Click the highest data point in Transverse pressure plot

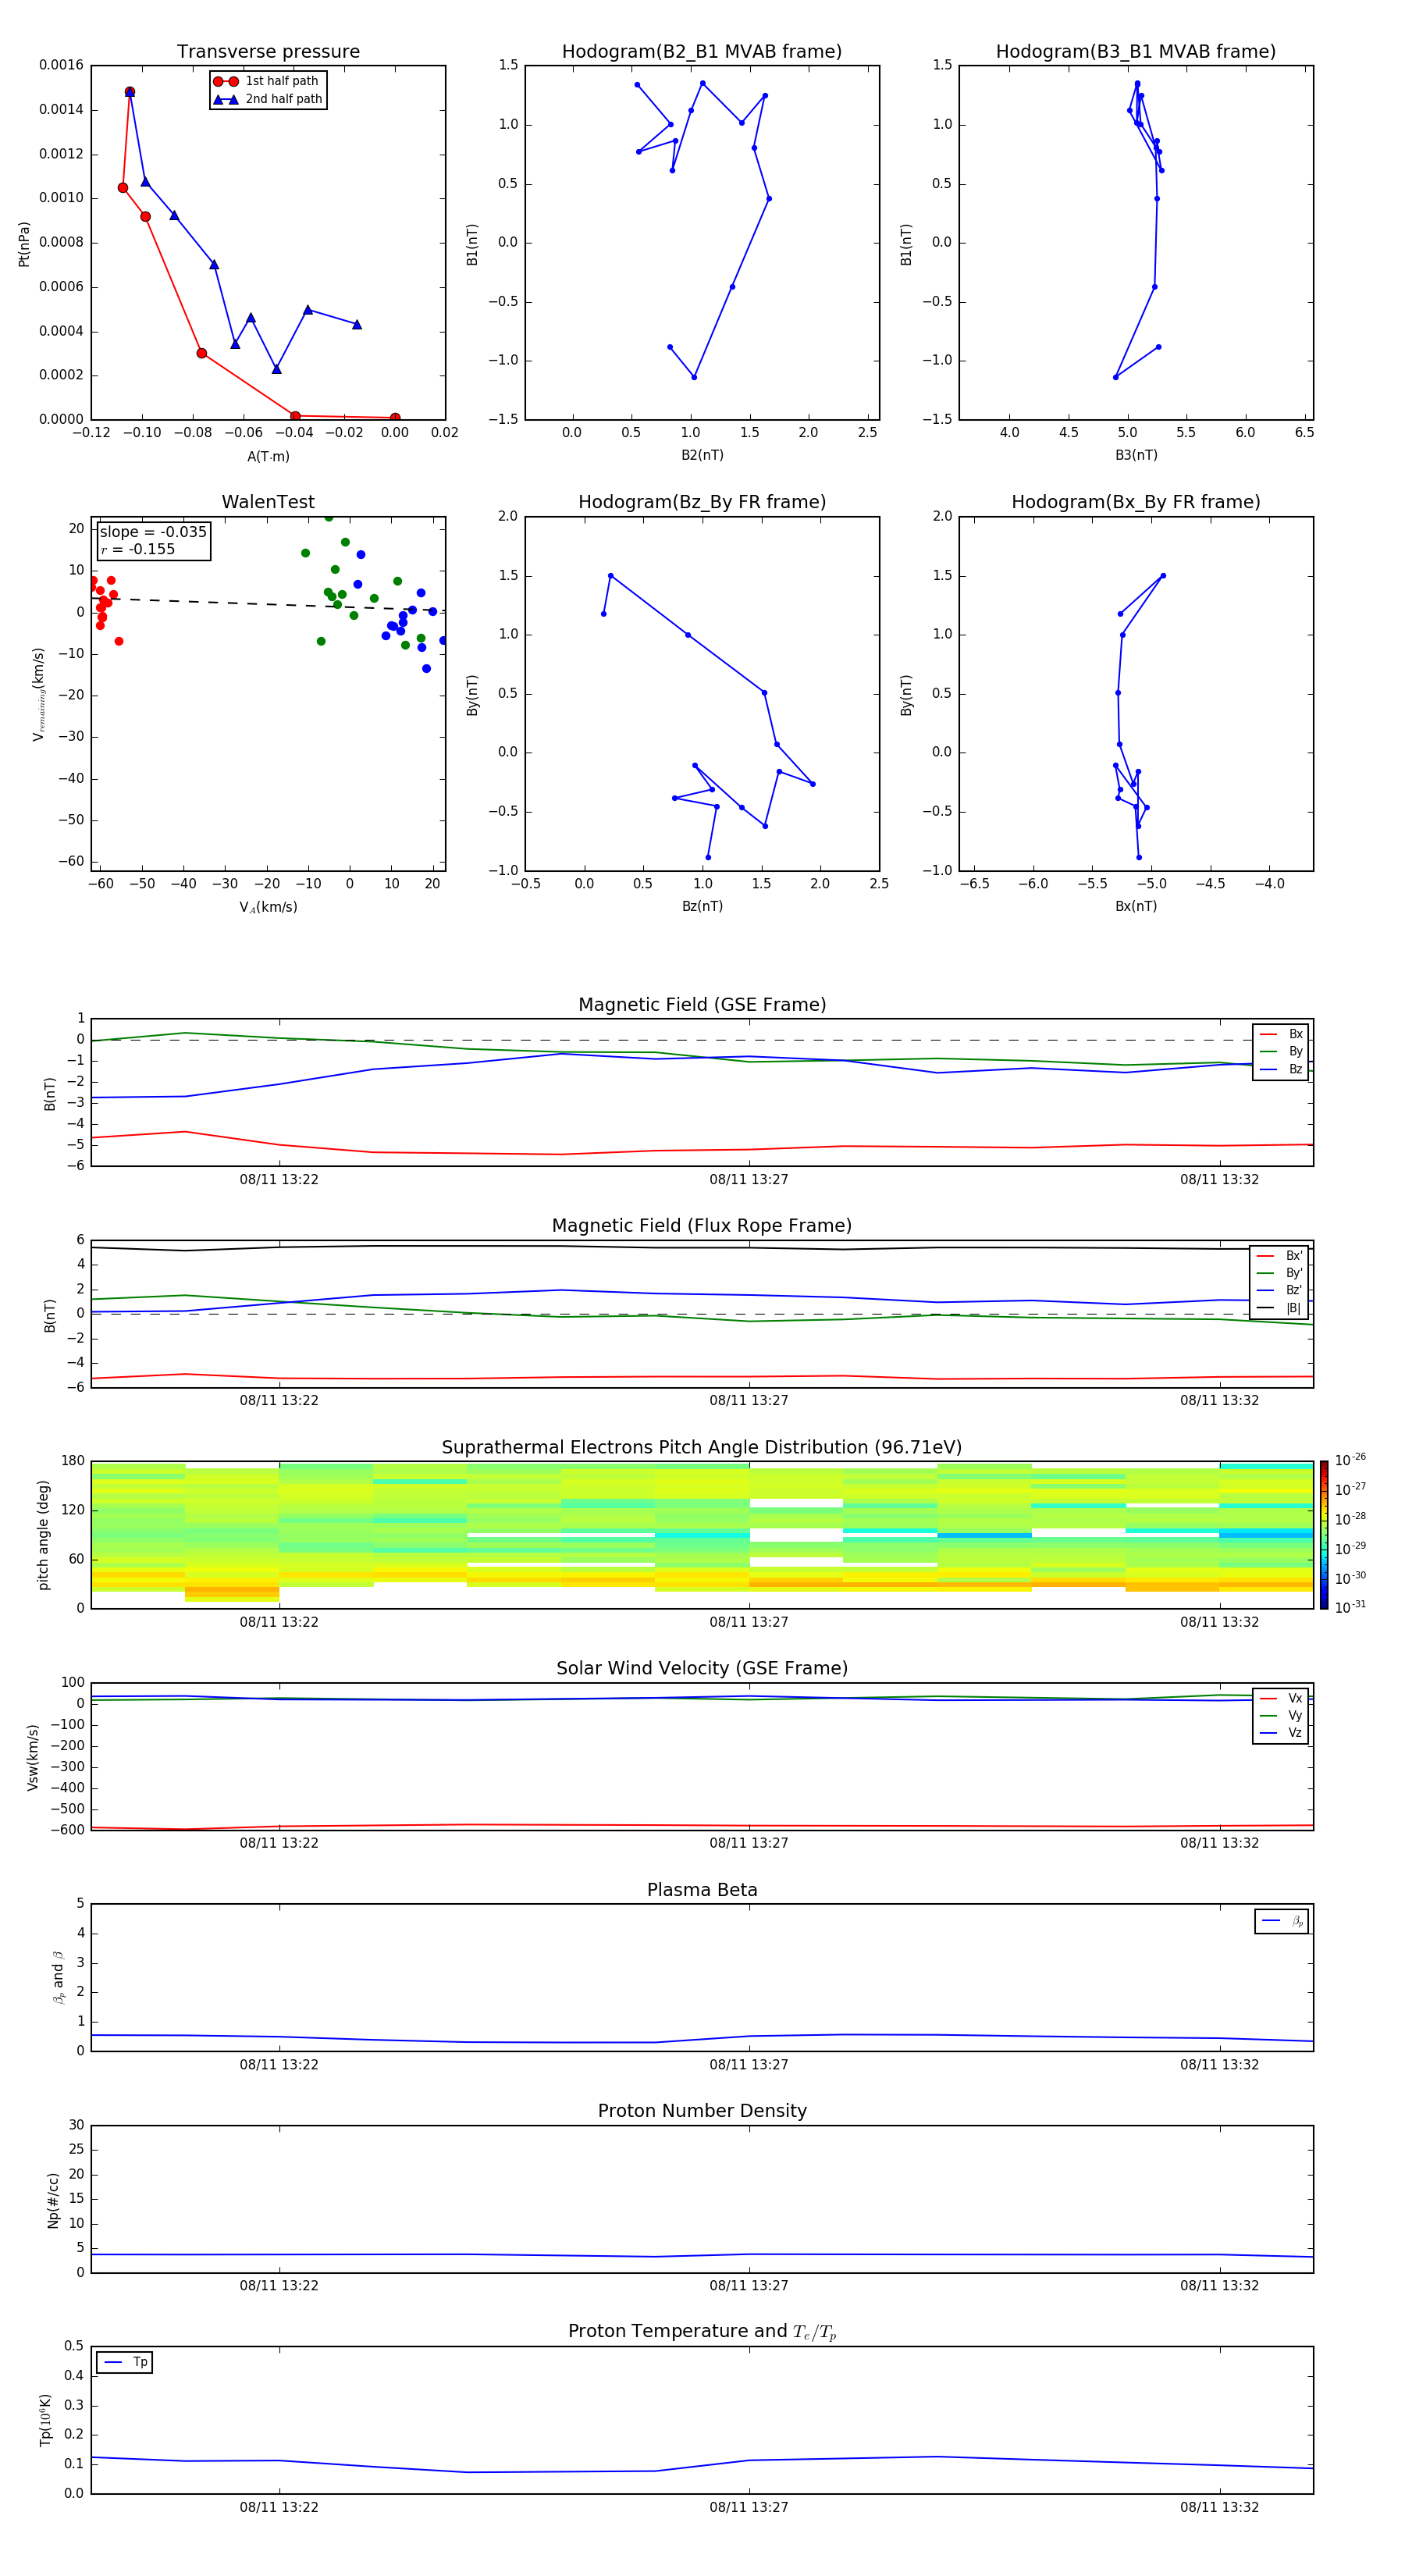pos(129,92)
